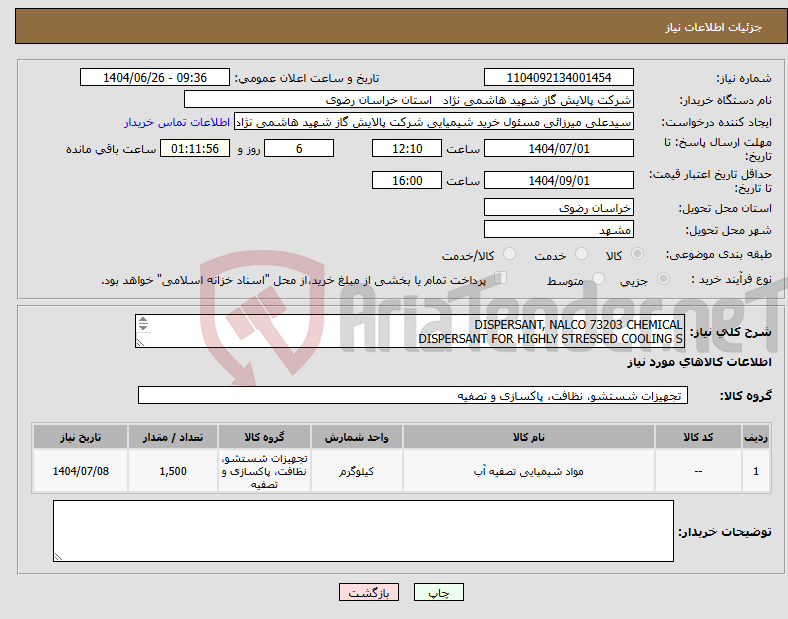Click the page title جزئیات اطلاعات نیاز
The height and width of the screenshot is (619, 788).
point(714,27)
